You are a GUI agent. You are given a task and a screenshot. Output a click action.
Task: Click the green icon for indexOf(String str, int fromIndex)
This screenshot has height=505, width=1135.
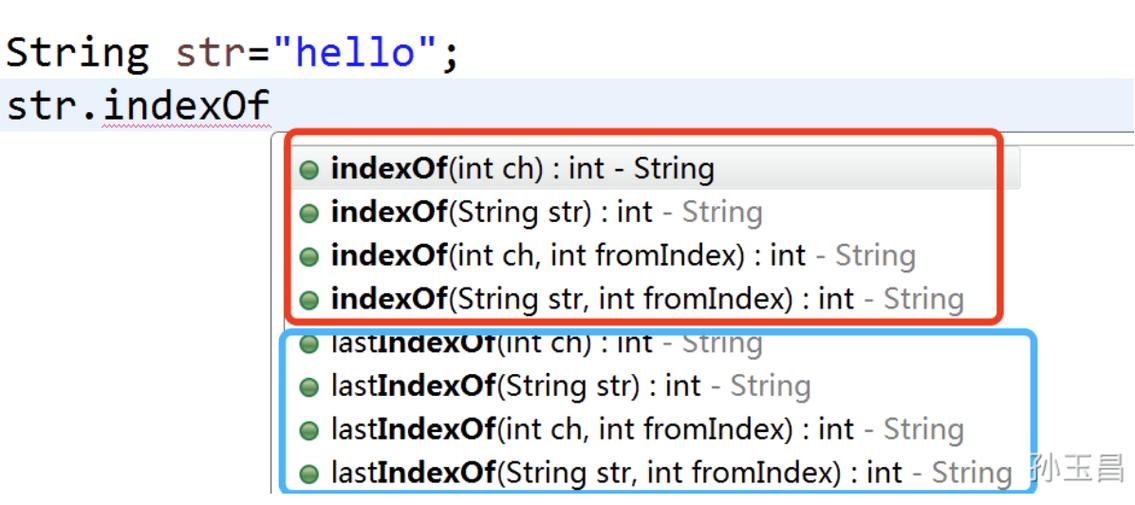(309, 300)
